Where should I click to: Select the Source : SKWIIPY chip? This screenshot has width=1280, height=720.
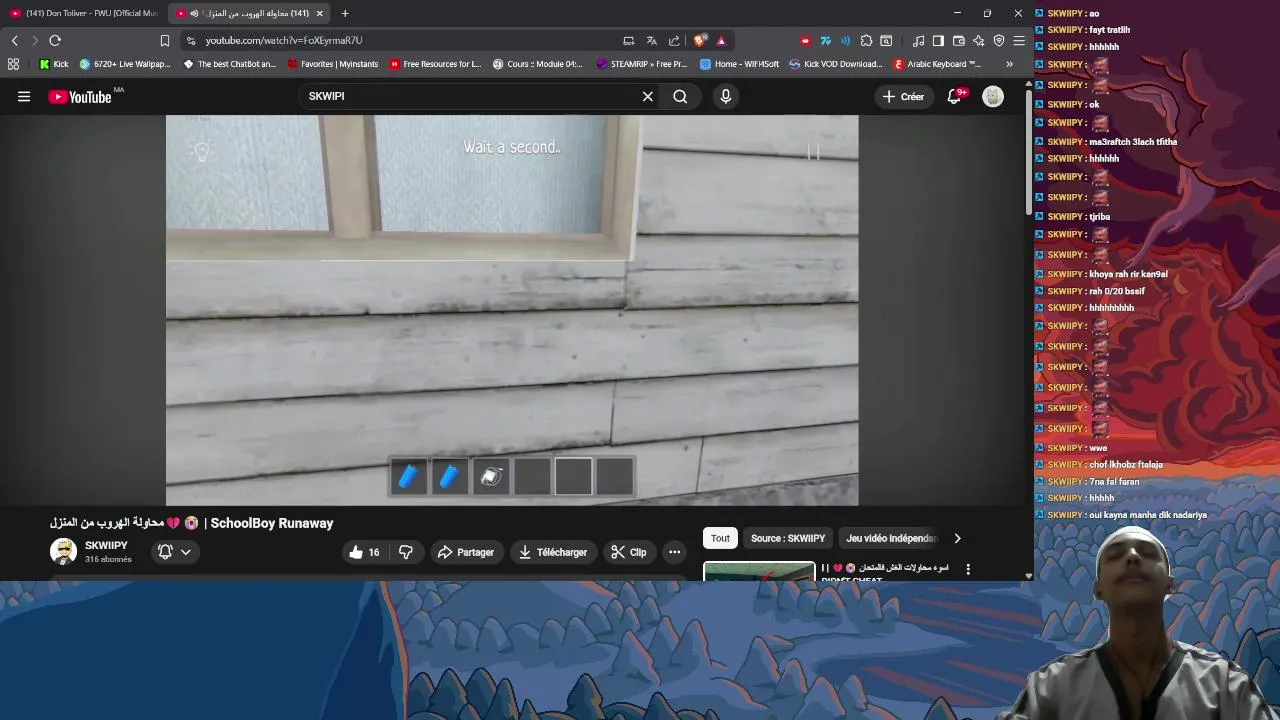pos(788,538)
